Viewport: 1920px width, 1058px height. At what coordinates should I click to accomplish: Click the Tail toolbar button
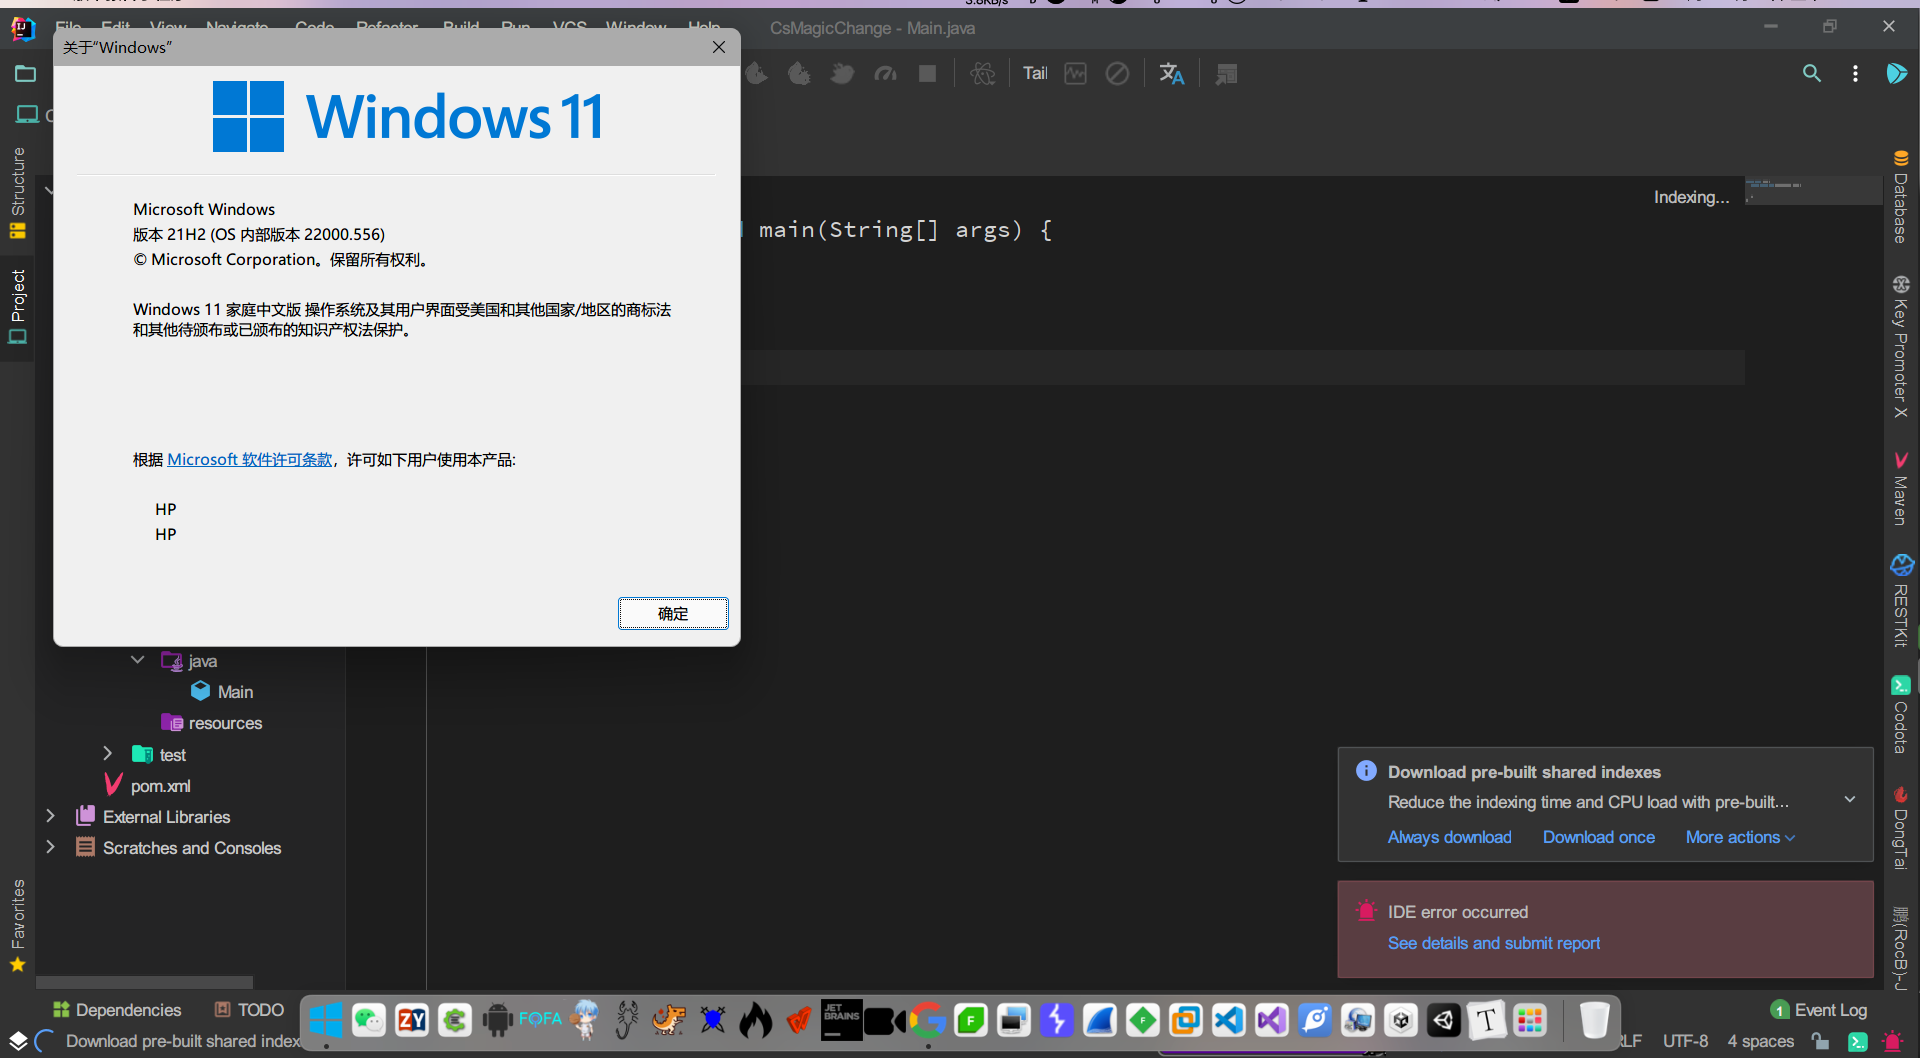coord(1035,73)
